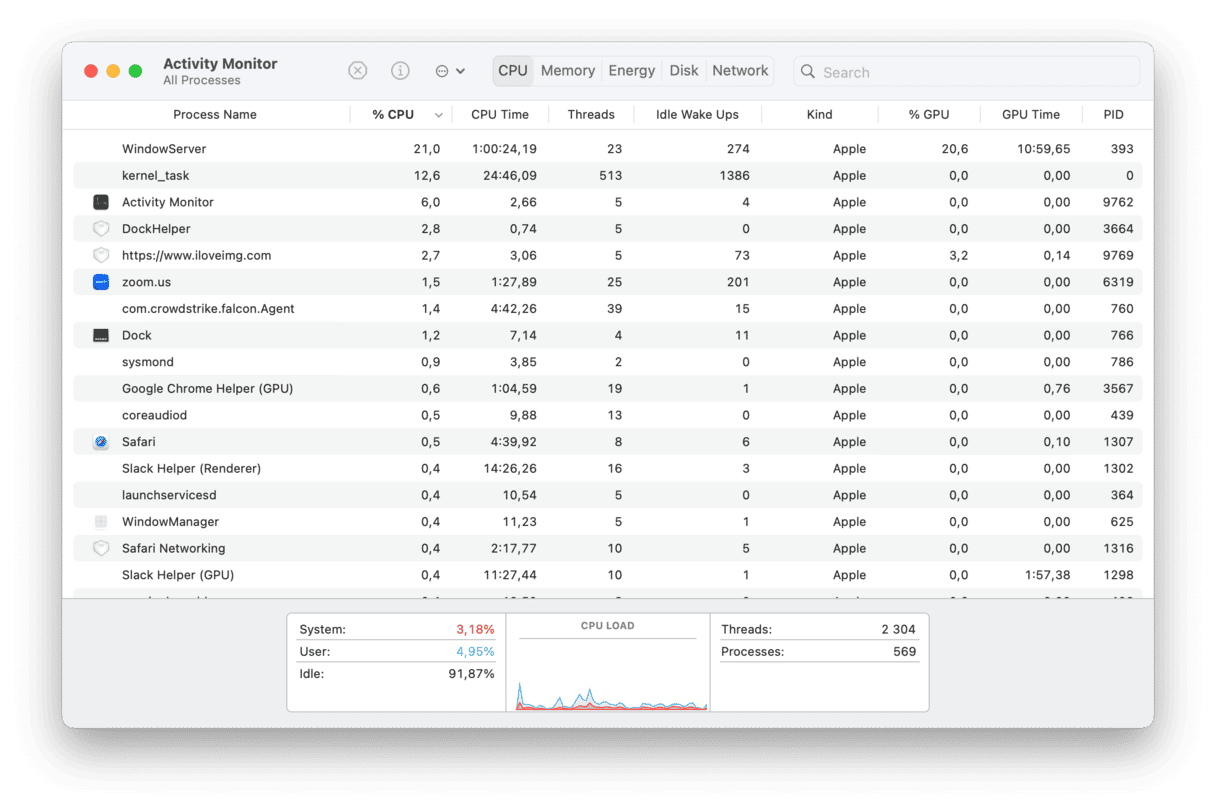Click the stop process (X) toolbar icon
The height and width of the screenshot is (810, 1216).
click(x=358, y=71)
